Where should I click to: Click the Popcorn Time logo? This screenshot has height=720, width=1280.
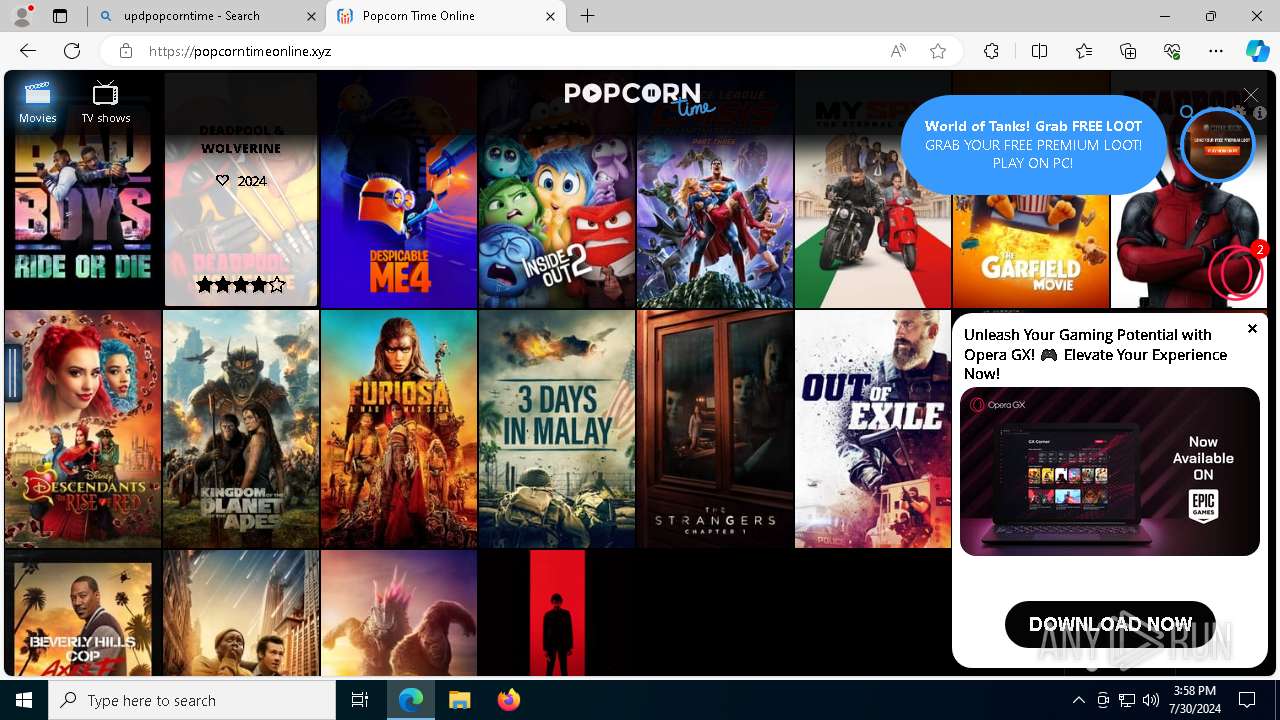(x=640, y=98)
